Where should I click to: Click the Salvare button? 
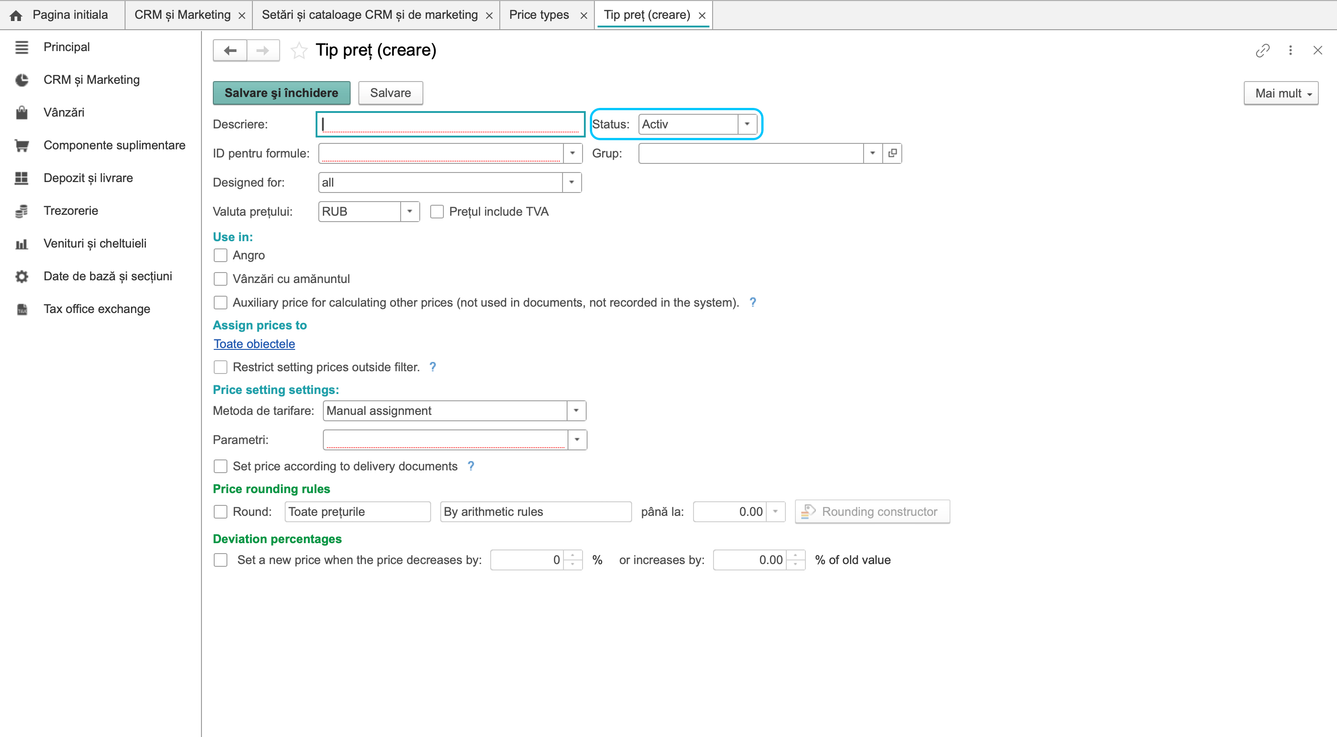pyautogui.click(x=390, y=93)
